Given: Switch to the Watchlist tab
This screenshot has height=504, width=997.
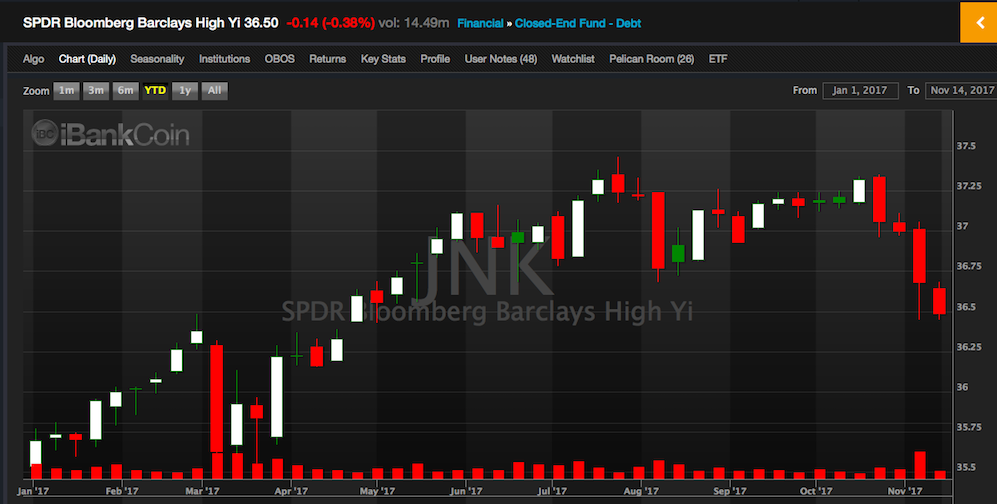Looking at the screenshot, I should 573,59.
